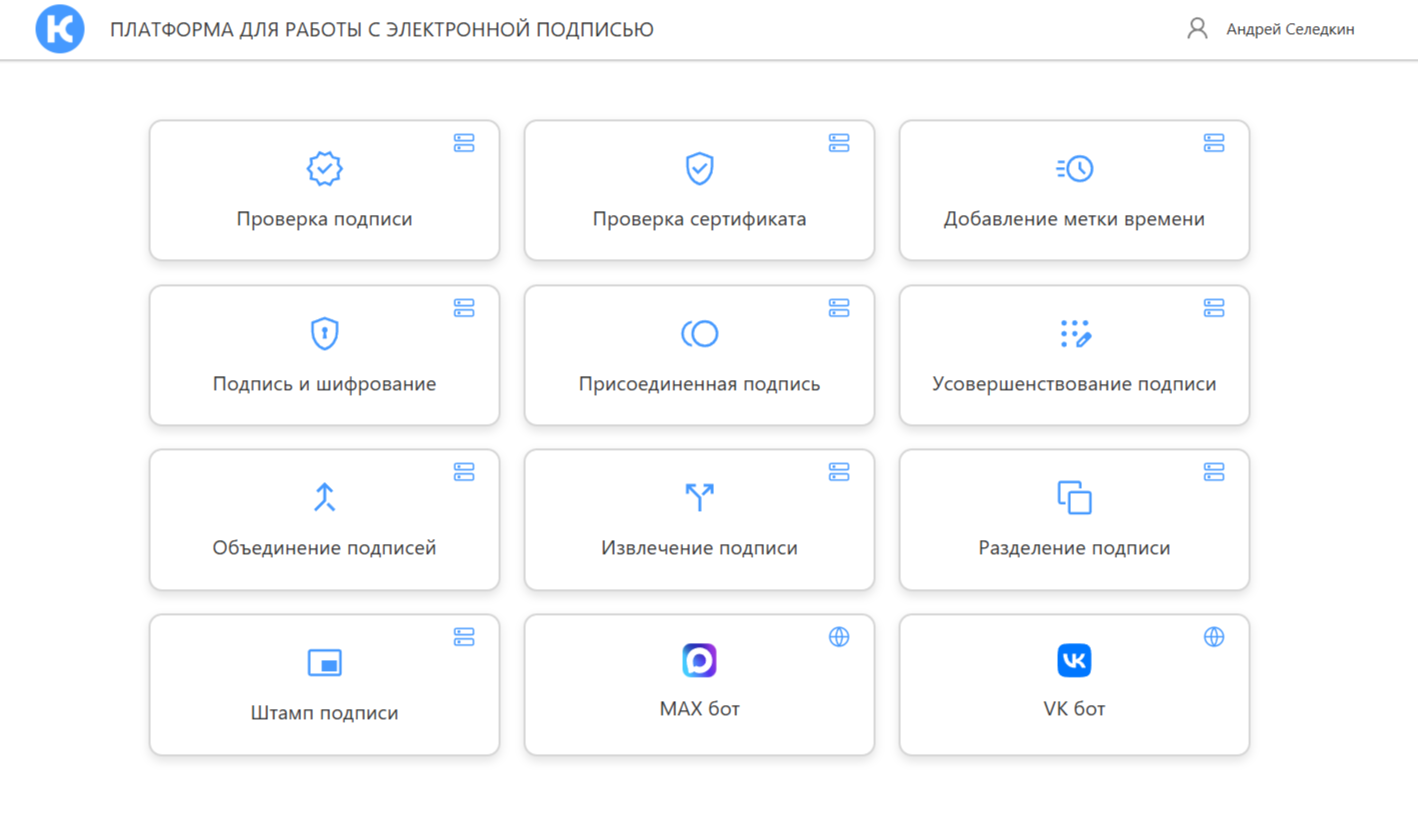Open Добавление метки времени clock icon
The image size is (1418, 828).
pyautogui.click(x=1074, y=168)
